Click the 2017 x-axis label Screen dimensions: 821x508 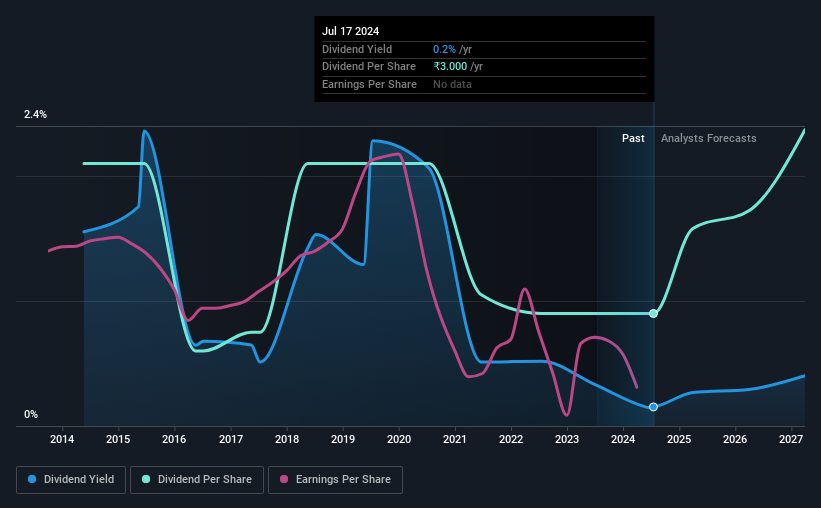click(x=230, y=439)
